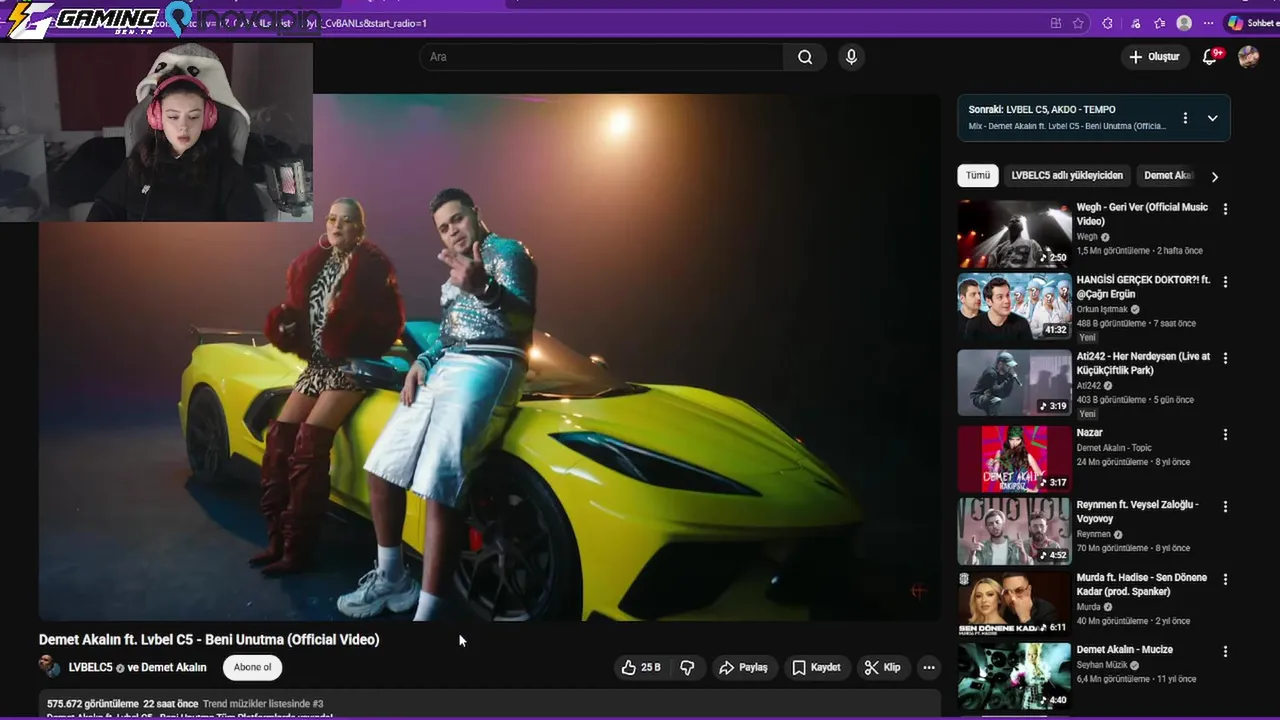The width and height of the screenshot is (1280, 720).
Task: Share the video via Paylaş
Action: pyautogui.click(x=743, y=667)
